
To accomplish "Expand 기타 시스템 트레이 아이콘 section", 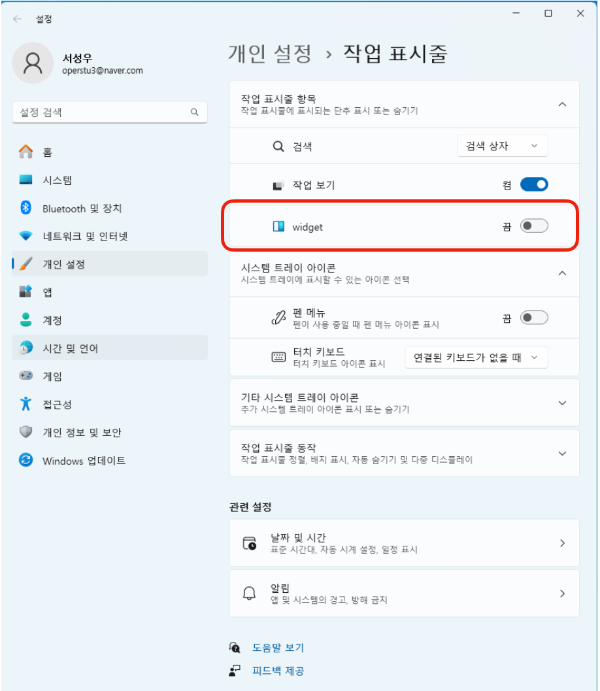I will click(x=562, y=403).
